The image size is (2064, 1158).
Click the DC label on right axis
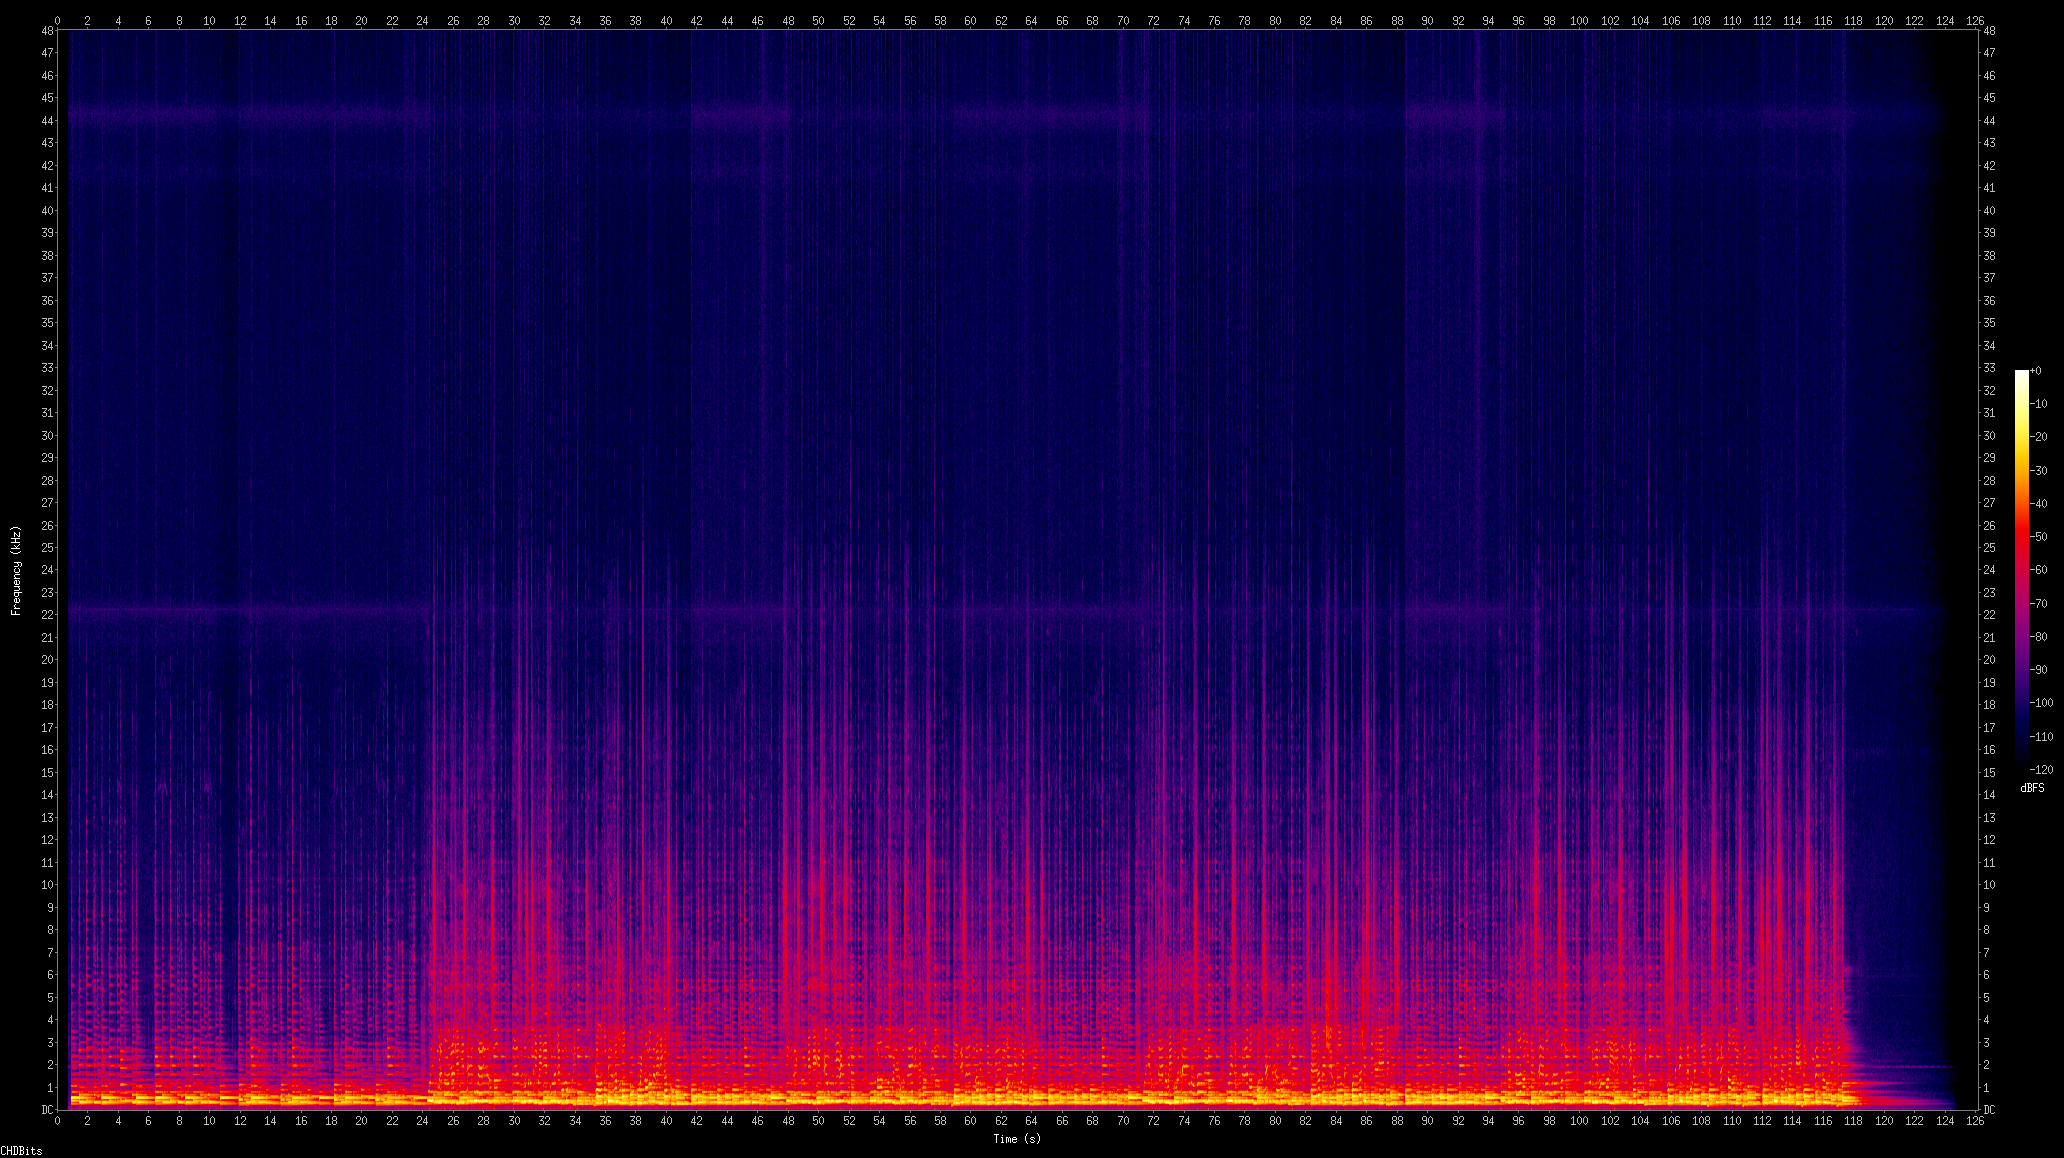point(1989,1110)
